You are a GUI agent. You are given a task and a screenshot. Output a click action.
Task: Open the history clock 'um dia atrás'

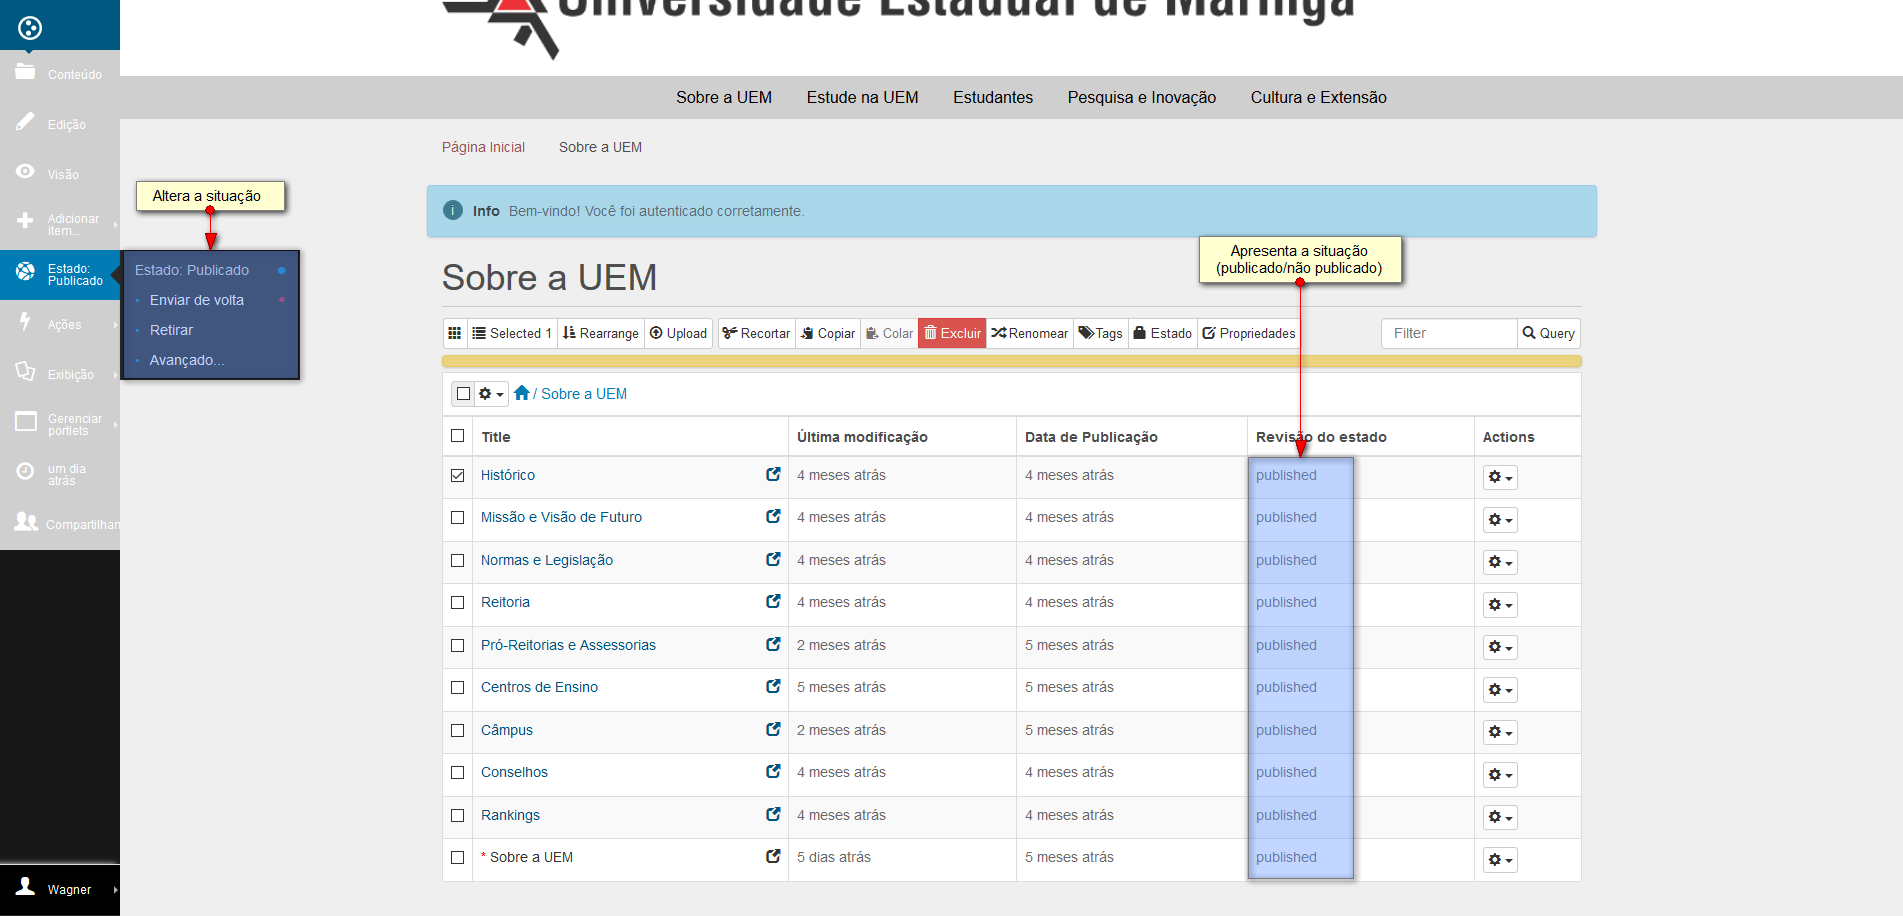[26, 472]
